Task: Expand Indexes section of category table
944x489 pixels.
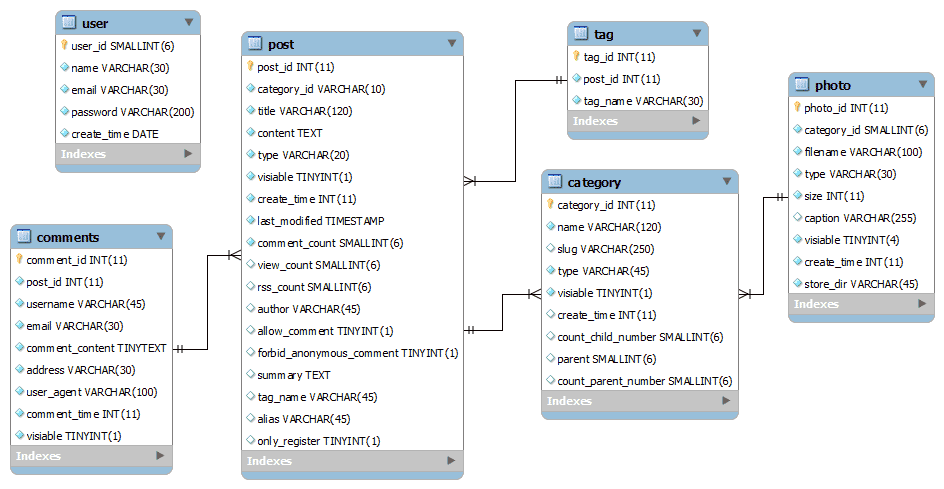Action: pos(726,401)
